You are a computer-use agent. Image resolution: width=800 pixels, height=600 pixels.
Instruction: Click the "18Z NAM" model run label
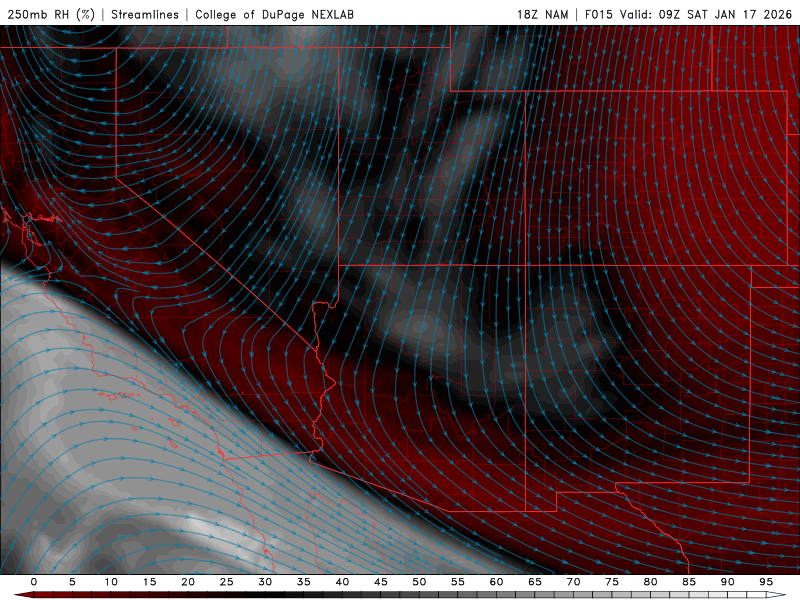click(542, 14)
